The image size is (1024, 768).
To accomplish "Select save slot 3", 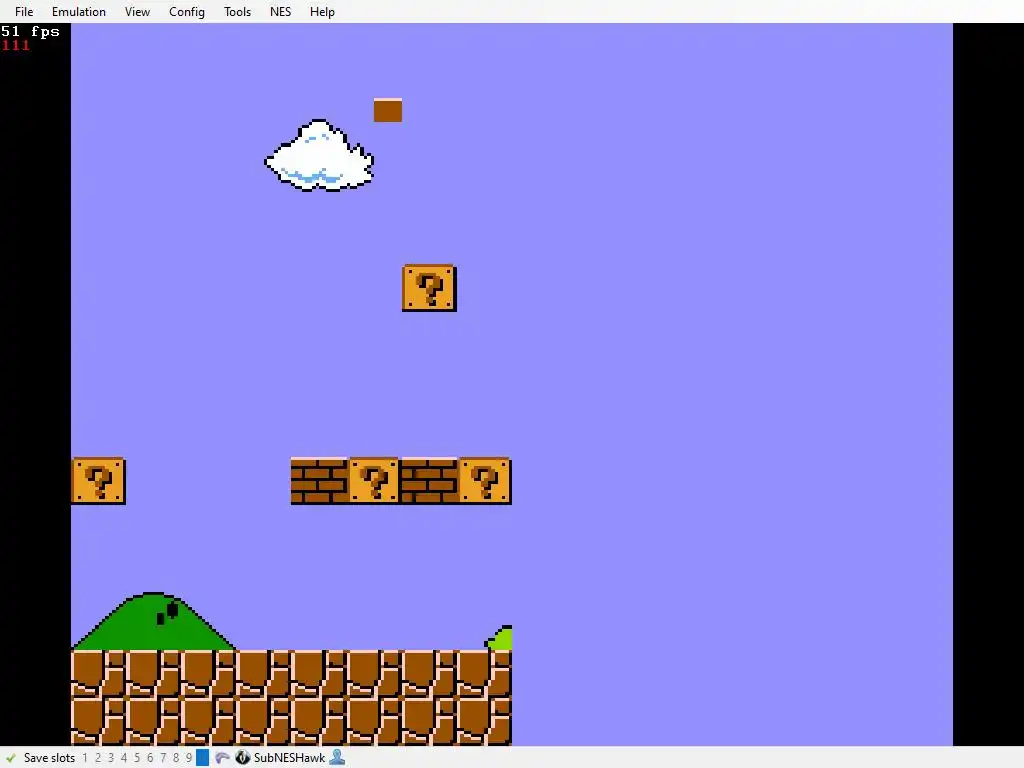I will point(111,758).
